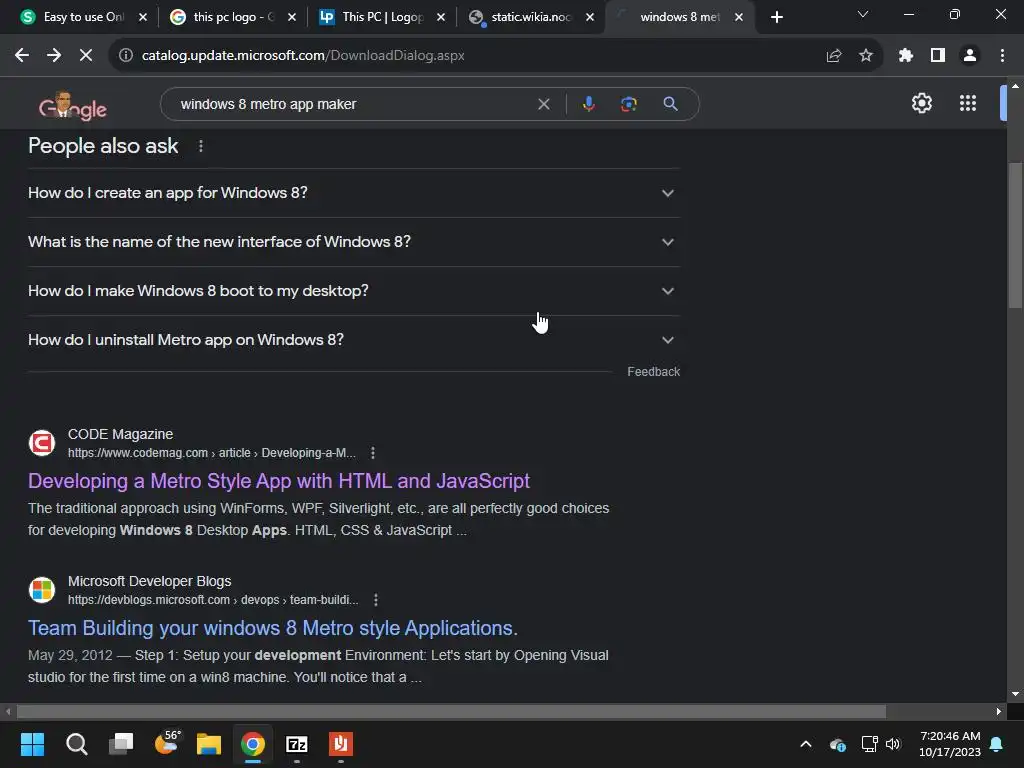Viewport: 1024px width, 768px height.
Task: Share this page icon in address bar
Action: pyautogui.click(x=833, y=56)
